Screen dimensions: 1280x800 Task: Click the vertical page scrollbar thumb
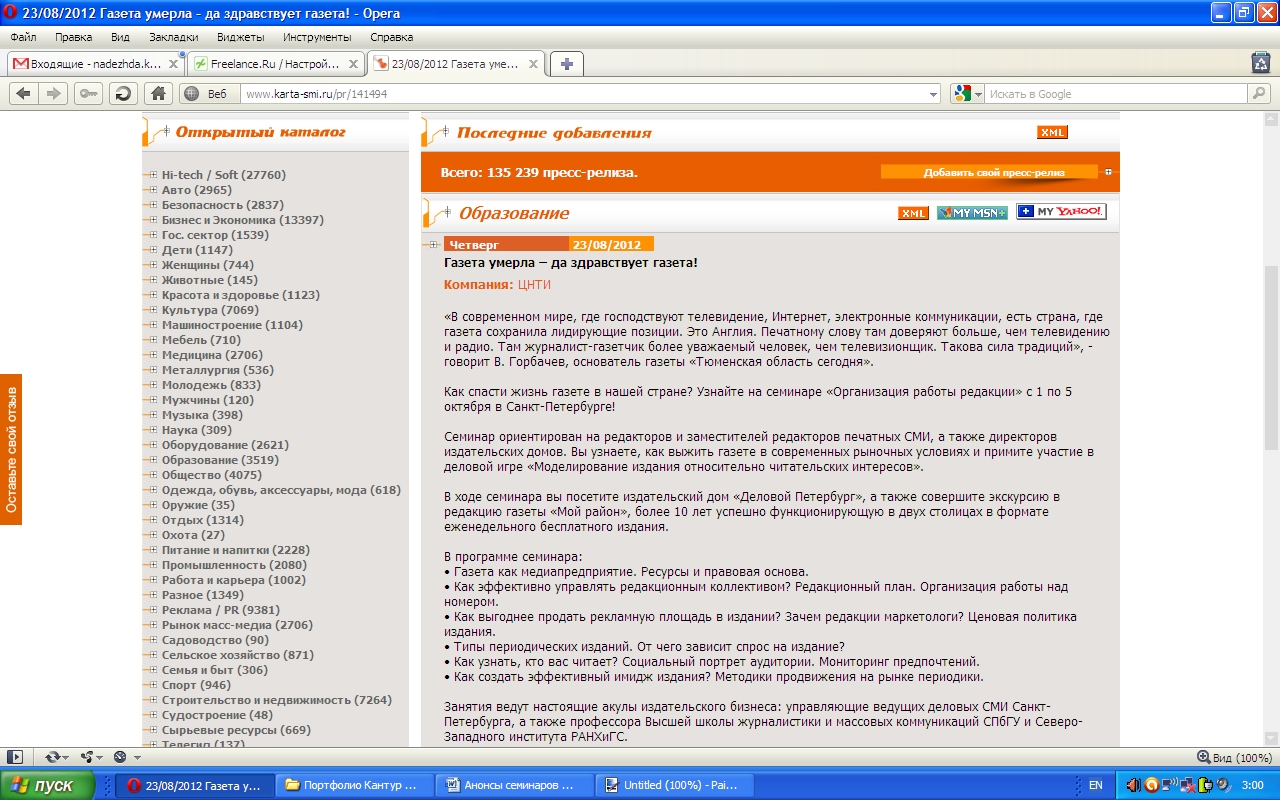1271,358
